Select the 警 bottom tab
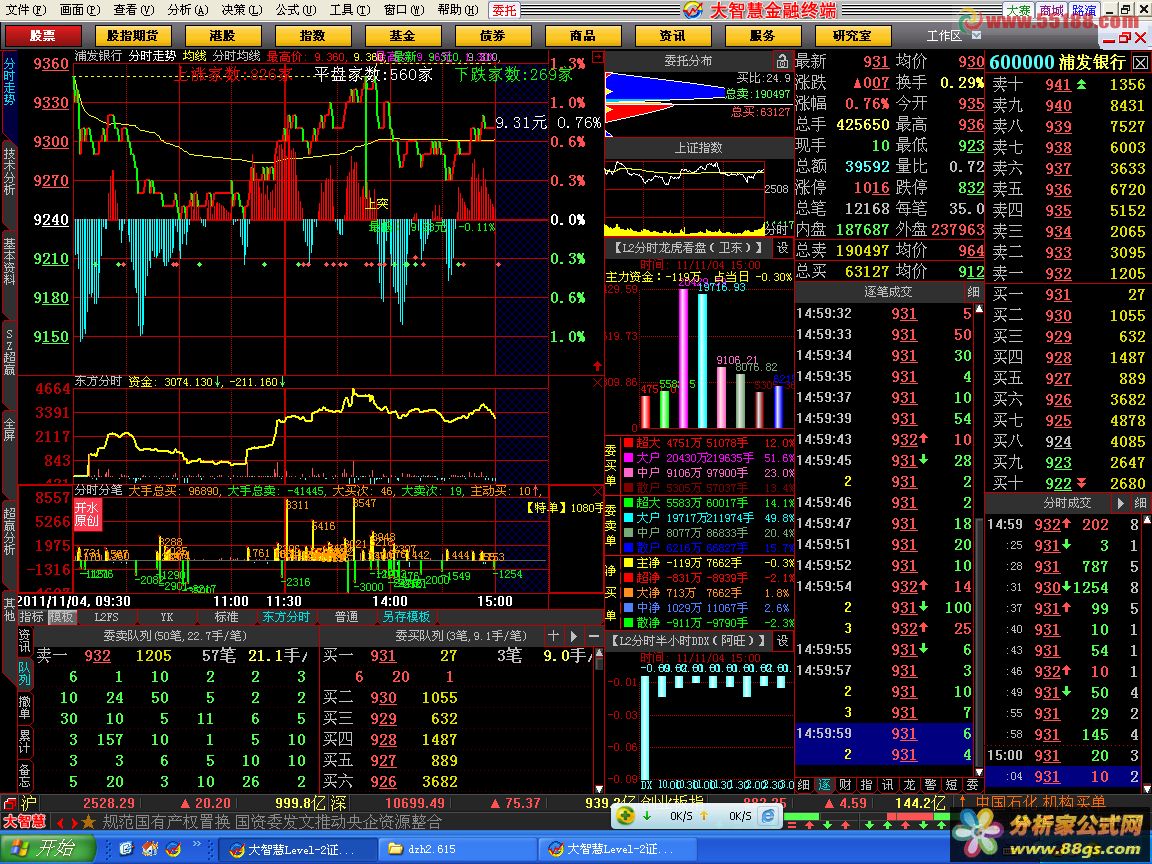Image resolution: width=1152 pixels, height=864 pixels. [931, 785]
